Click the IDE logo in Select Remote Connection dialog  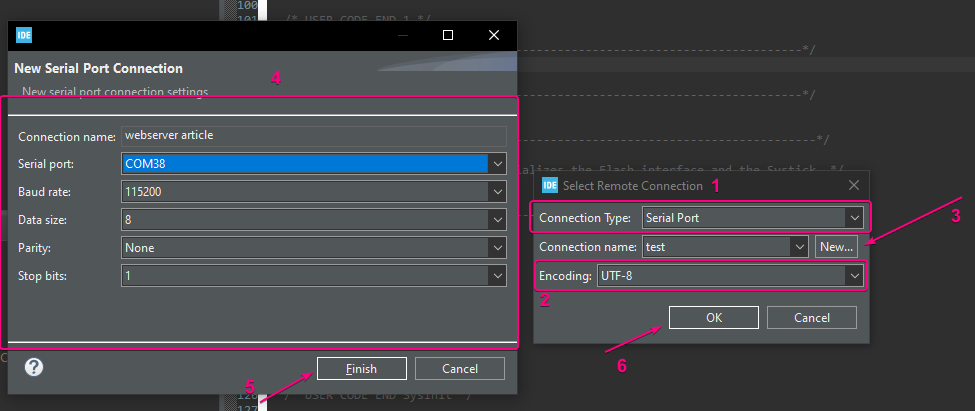(x=550, y=185)
